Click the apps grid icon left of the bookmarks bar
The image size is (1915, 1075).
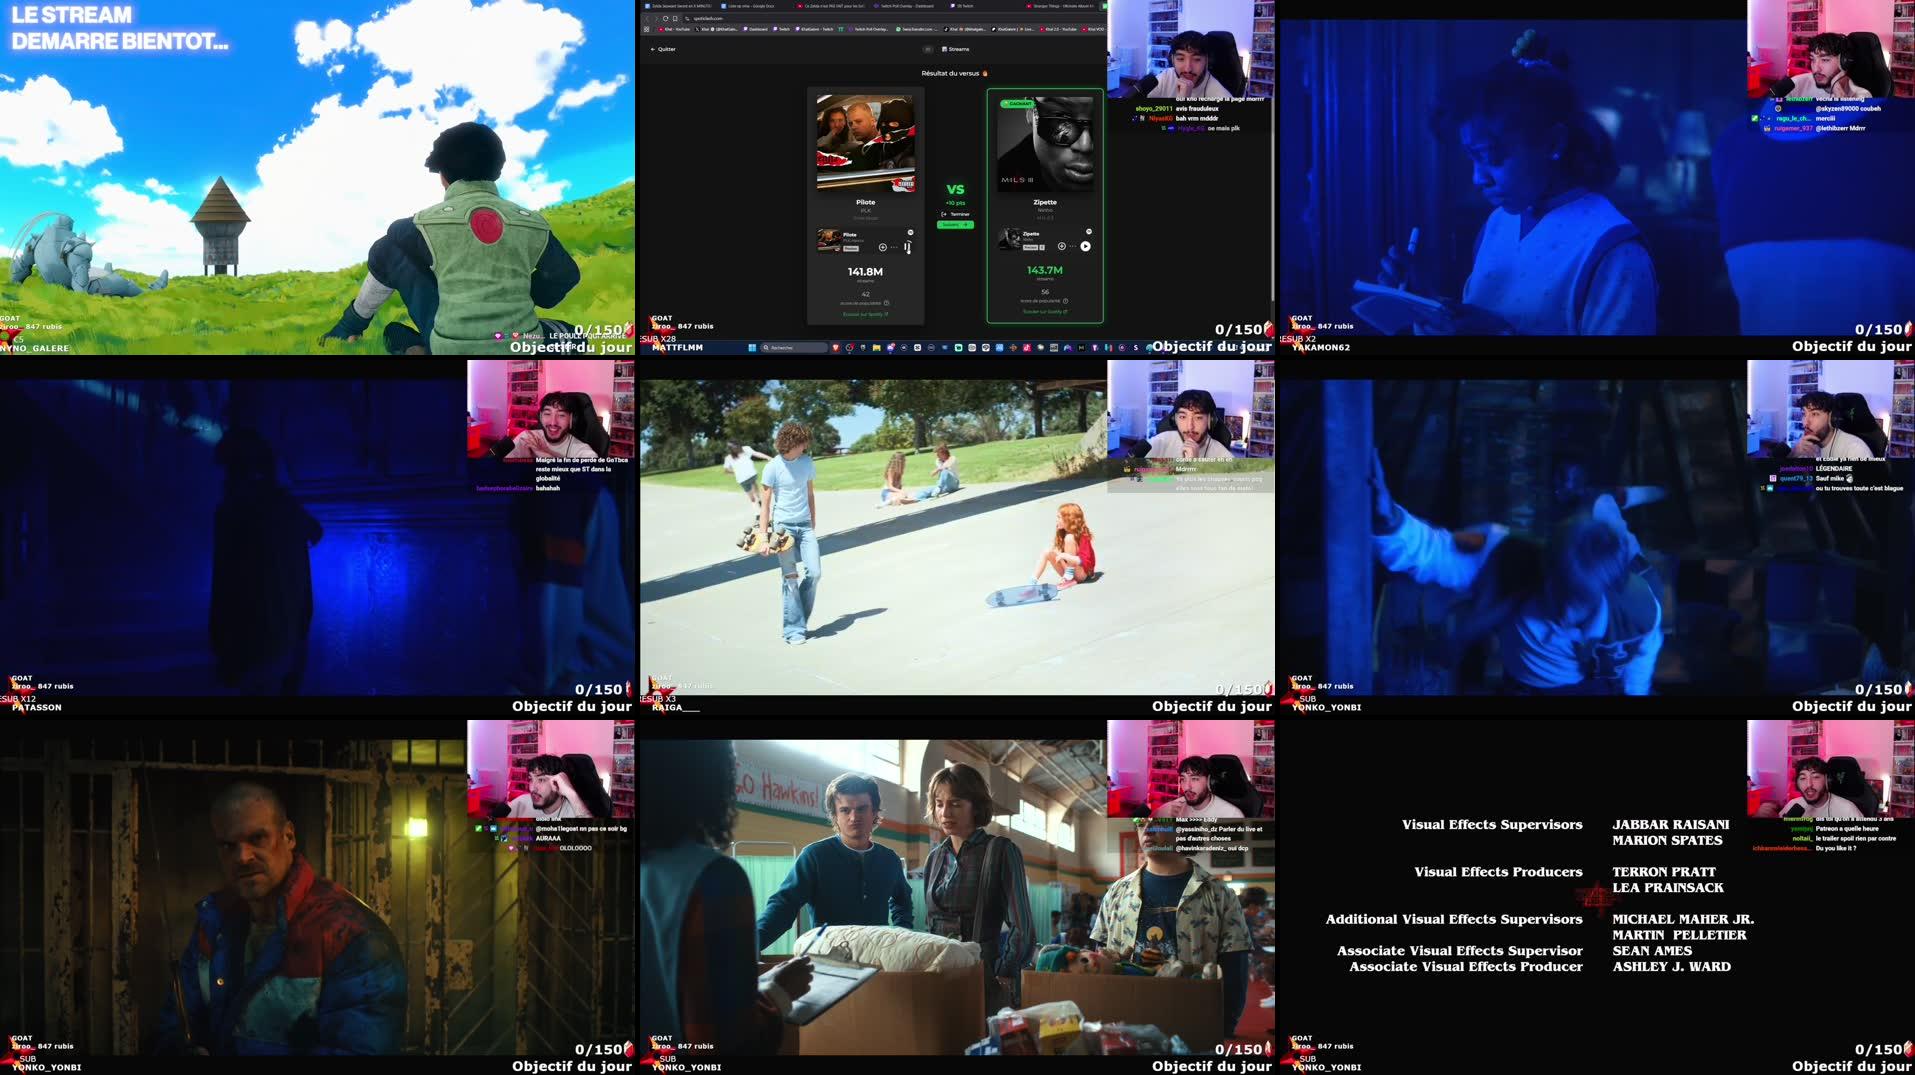click(646, 29)
